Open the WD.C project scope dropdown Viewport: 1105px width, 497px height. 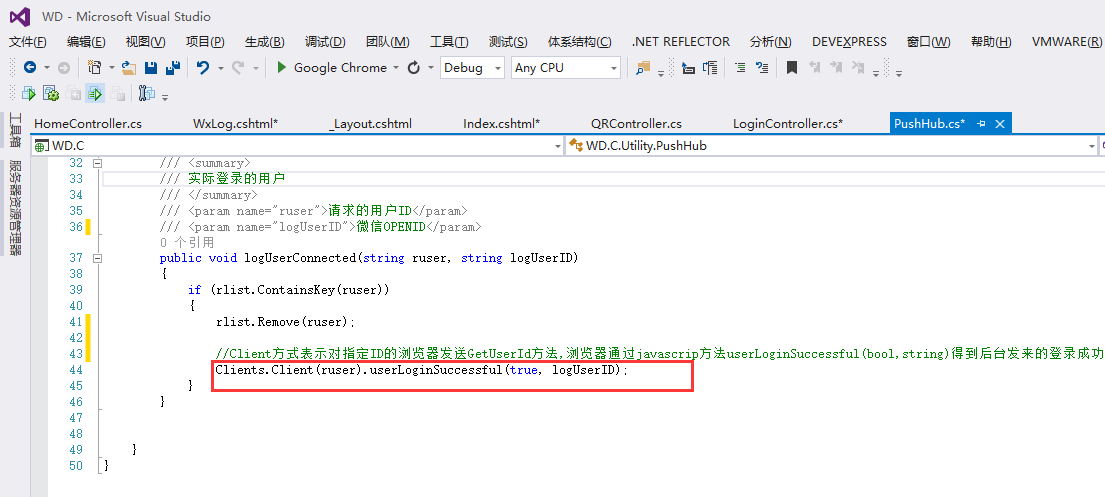[x=297, y=146]
